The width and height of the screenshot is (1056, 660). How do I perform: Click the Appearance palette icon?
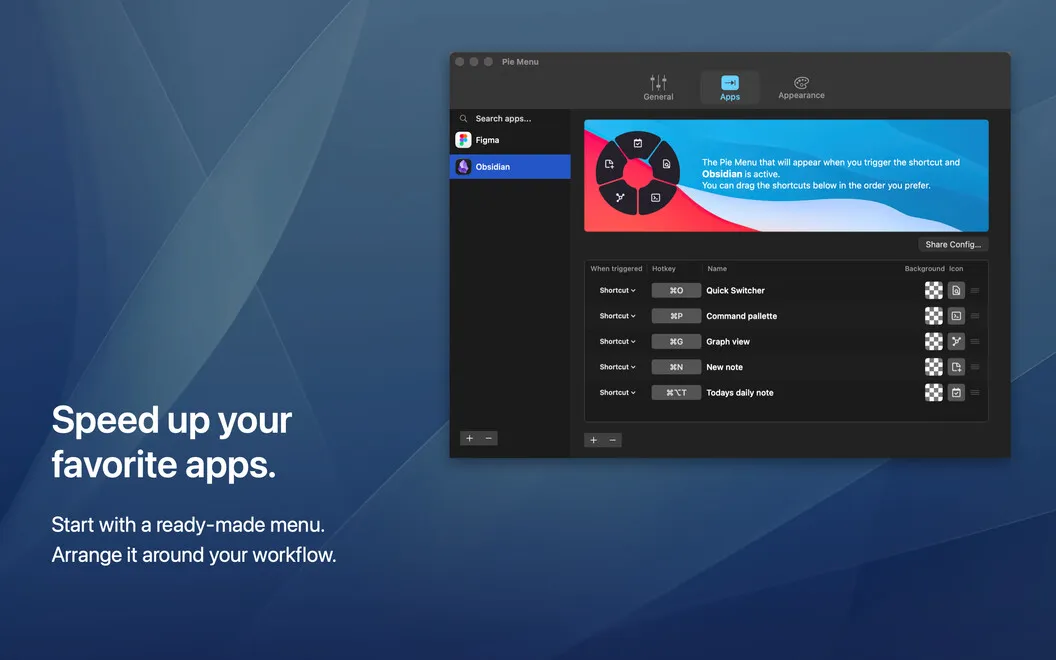pyautogui.click(x=801, y=82)
